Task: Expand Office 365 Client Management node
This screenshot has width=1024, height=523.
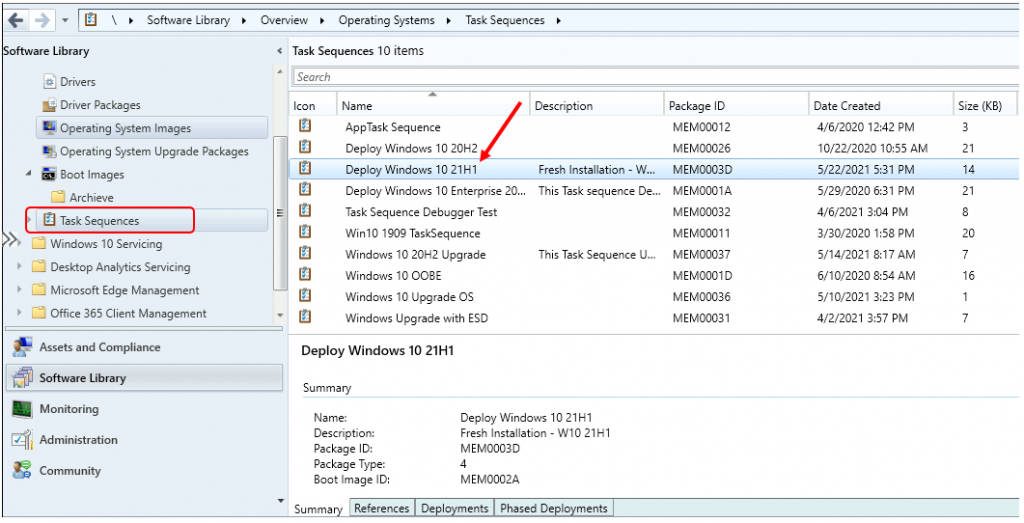Action: 20,313
